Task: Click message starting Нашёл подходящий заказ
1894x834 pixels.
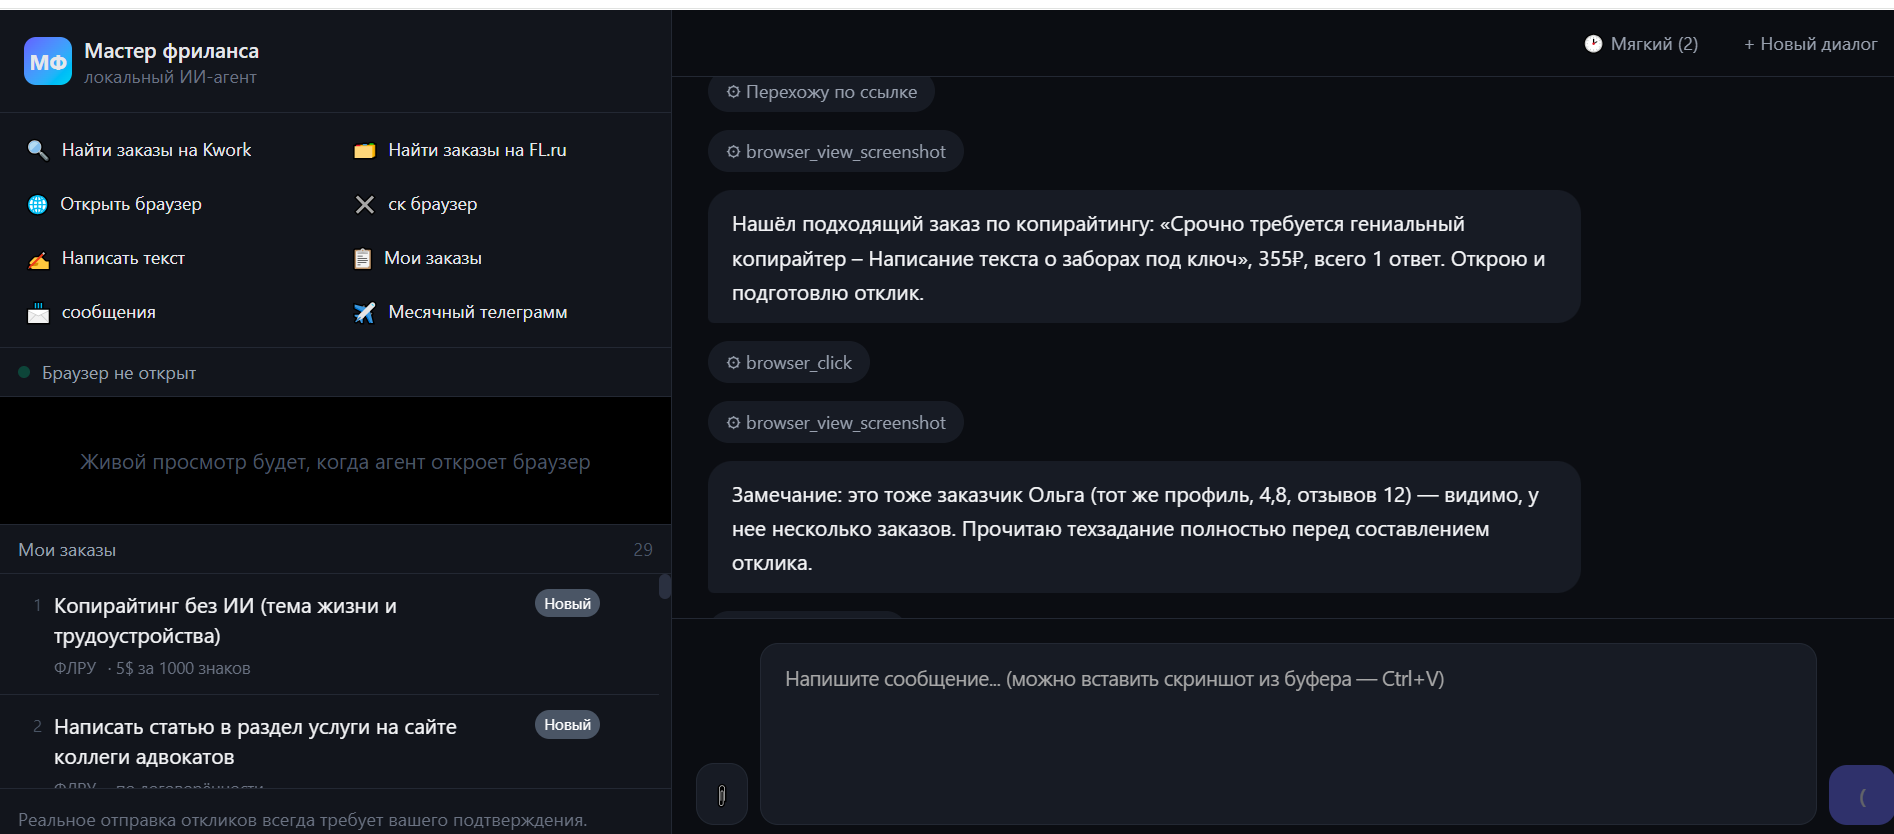Action: [1144, 257]
